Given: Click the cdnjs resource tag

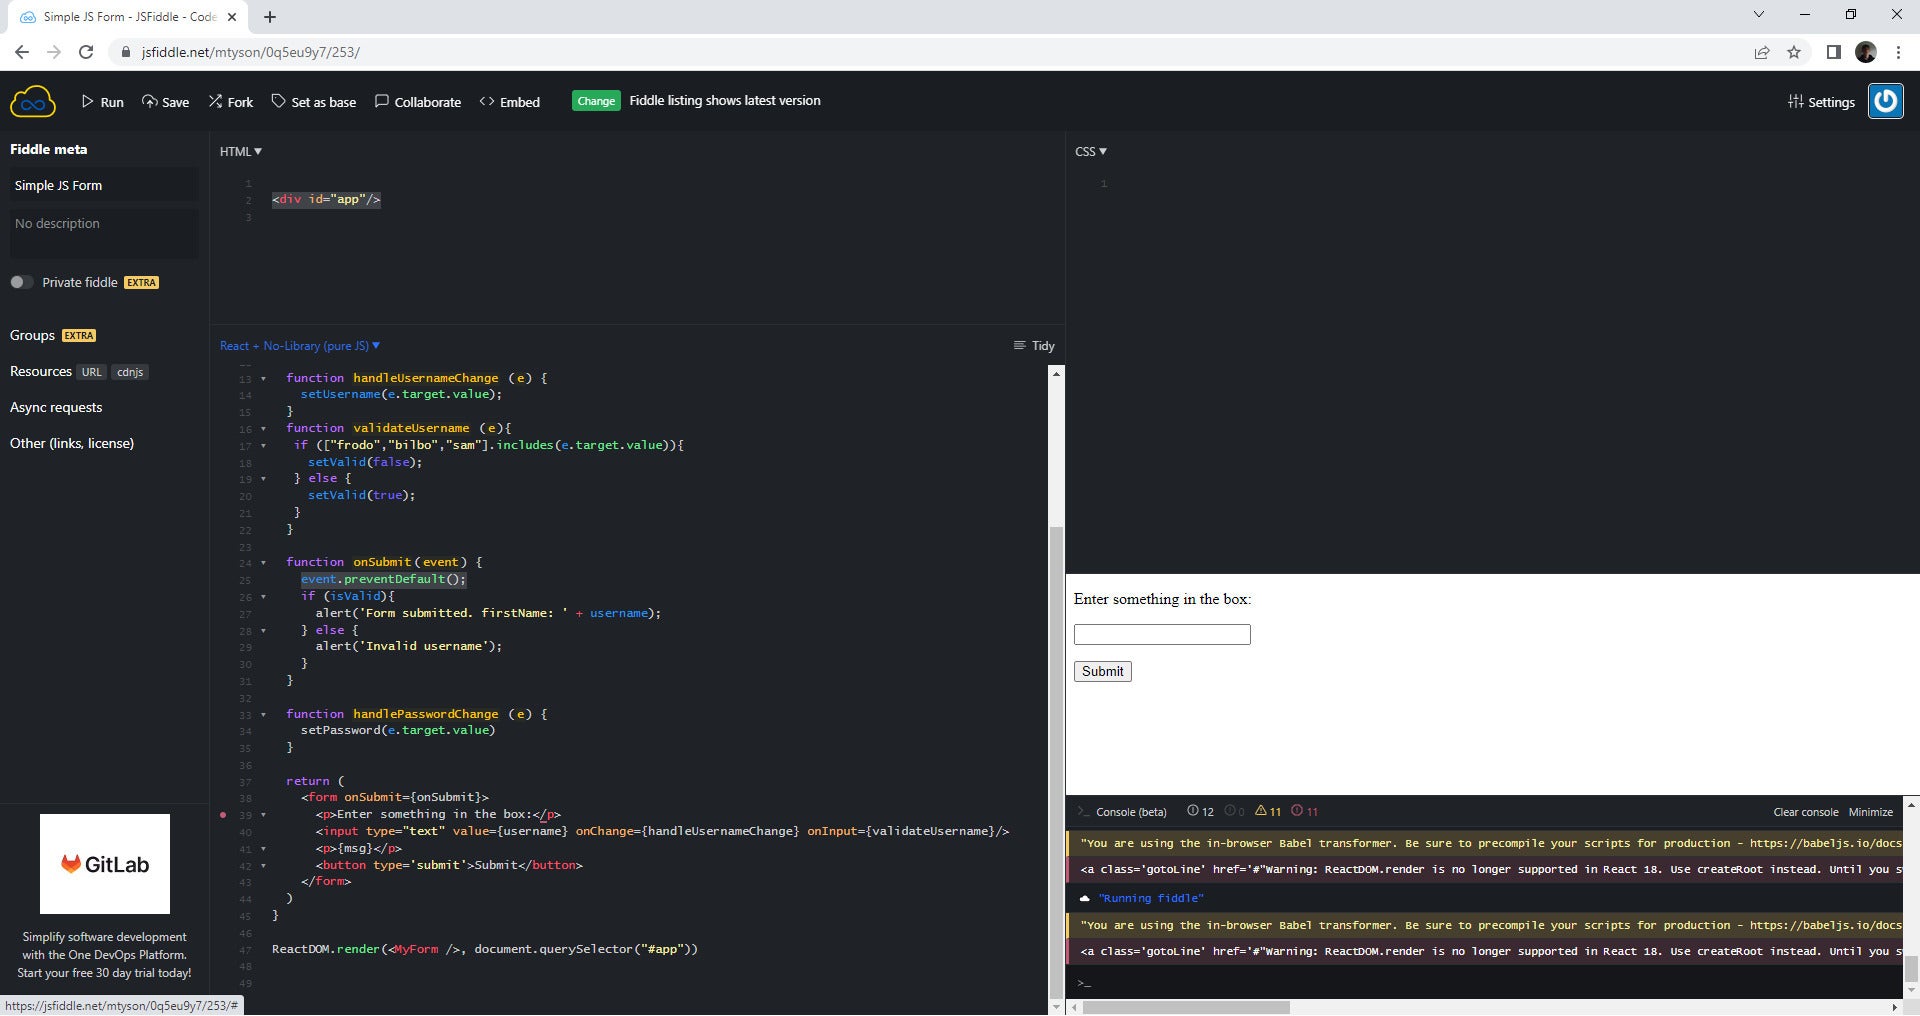Looking at the screenshot, I should point(130,372).
